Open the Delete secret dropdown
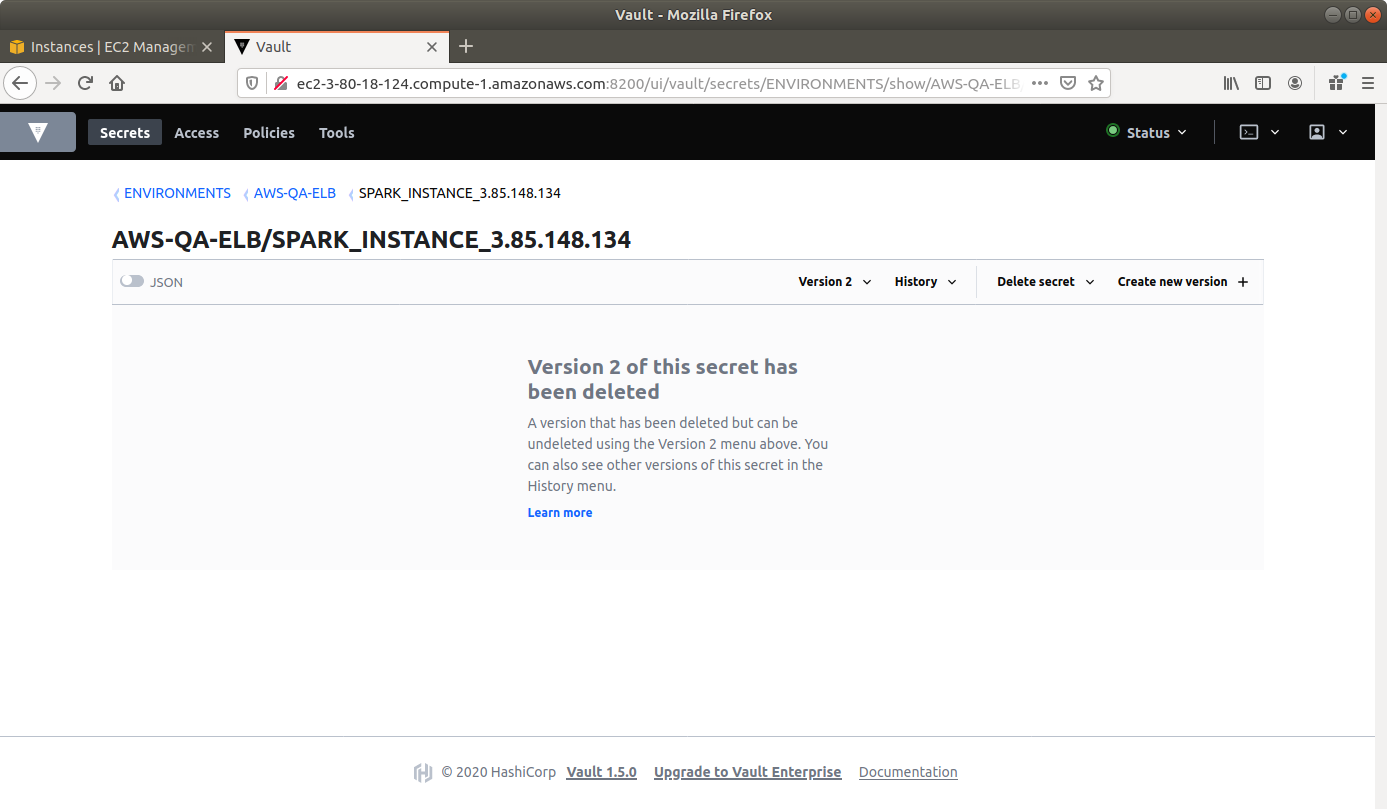The height and width of the screenshot is (809, 1387). [1046, 282]
